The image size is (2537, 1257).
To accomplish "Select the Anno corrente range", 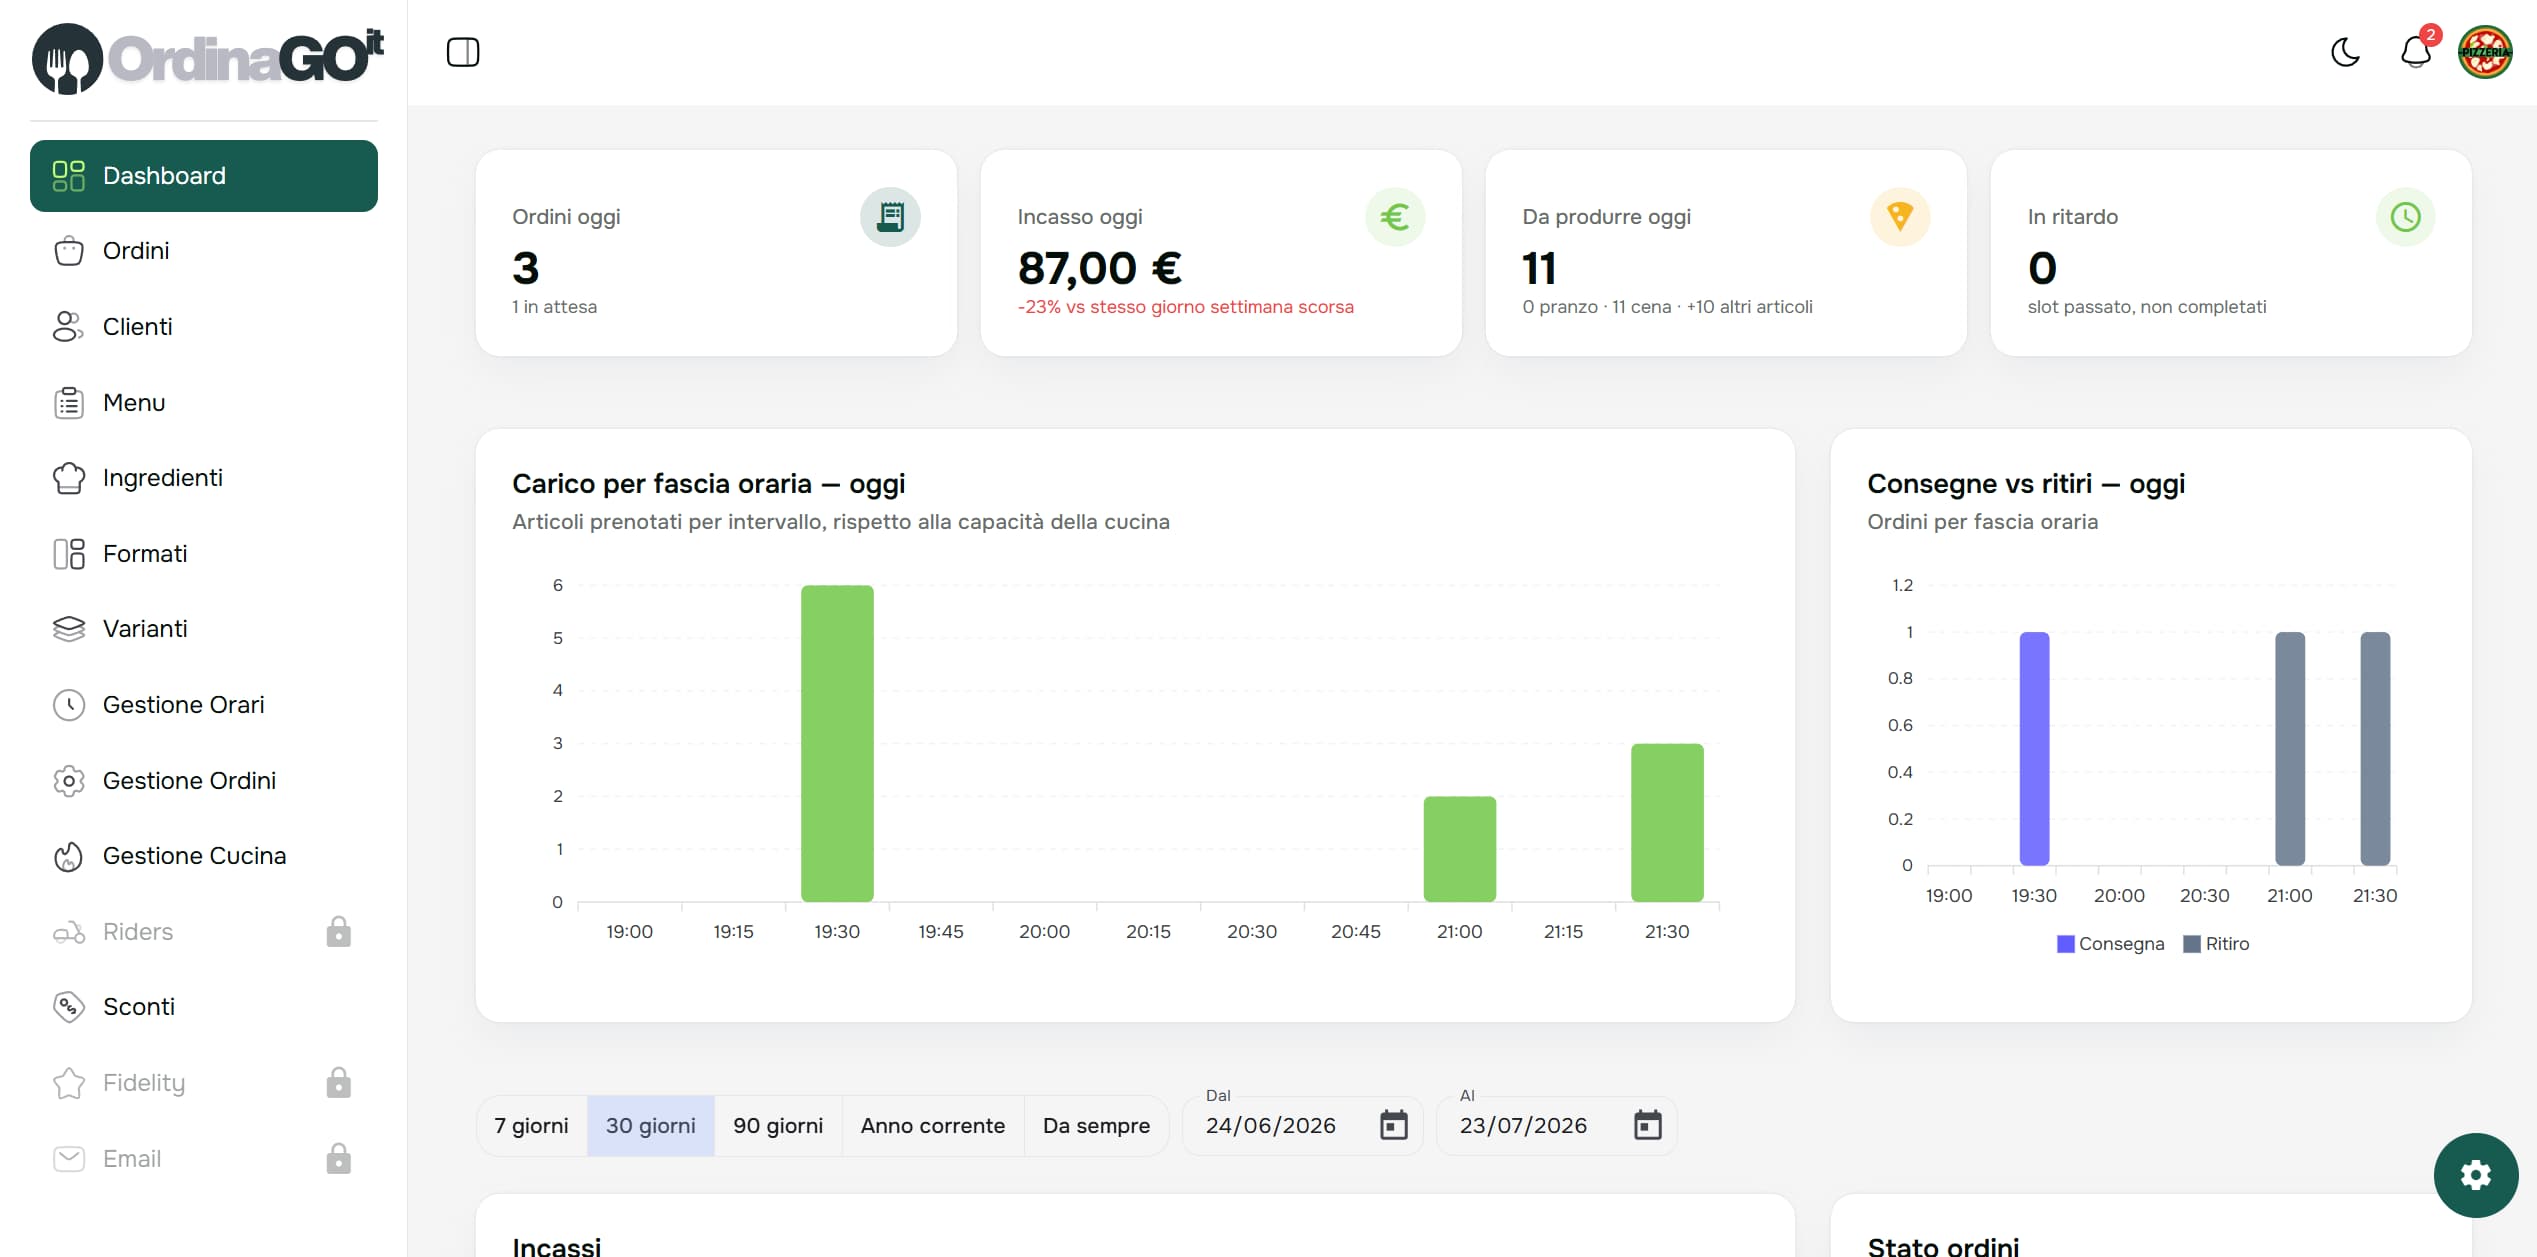I will click(x=933, y=1126).
